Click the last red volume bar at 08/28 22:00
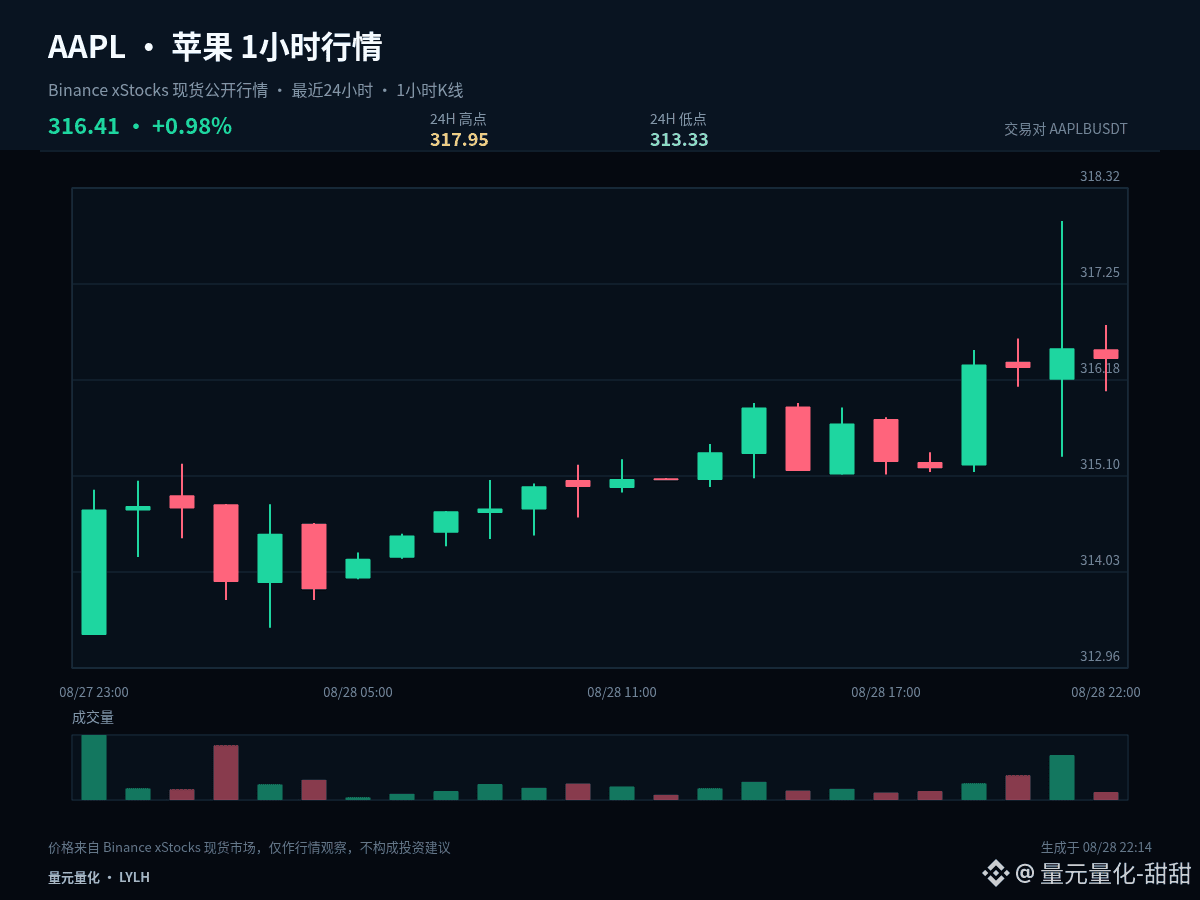This screenshot has width=1200, height=900. click(x=1106, y=796)
